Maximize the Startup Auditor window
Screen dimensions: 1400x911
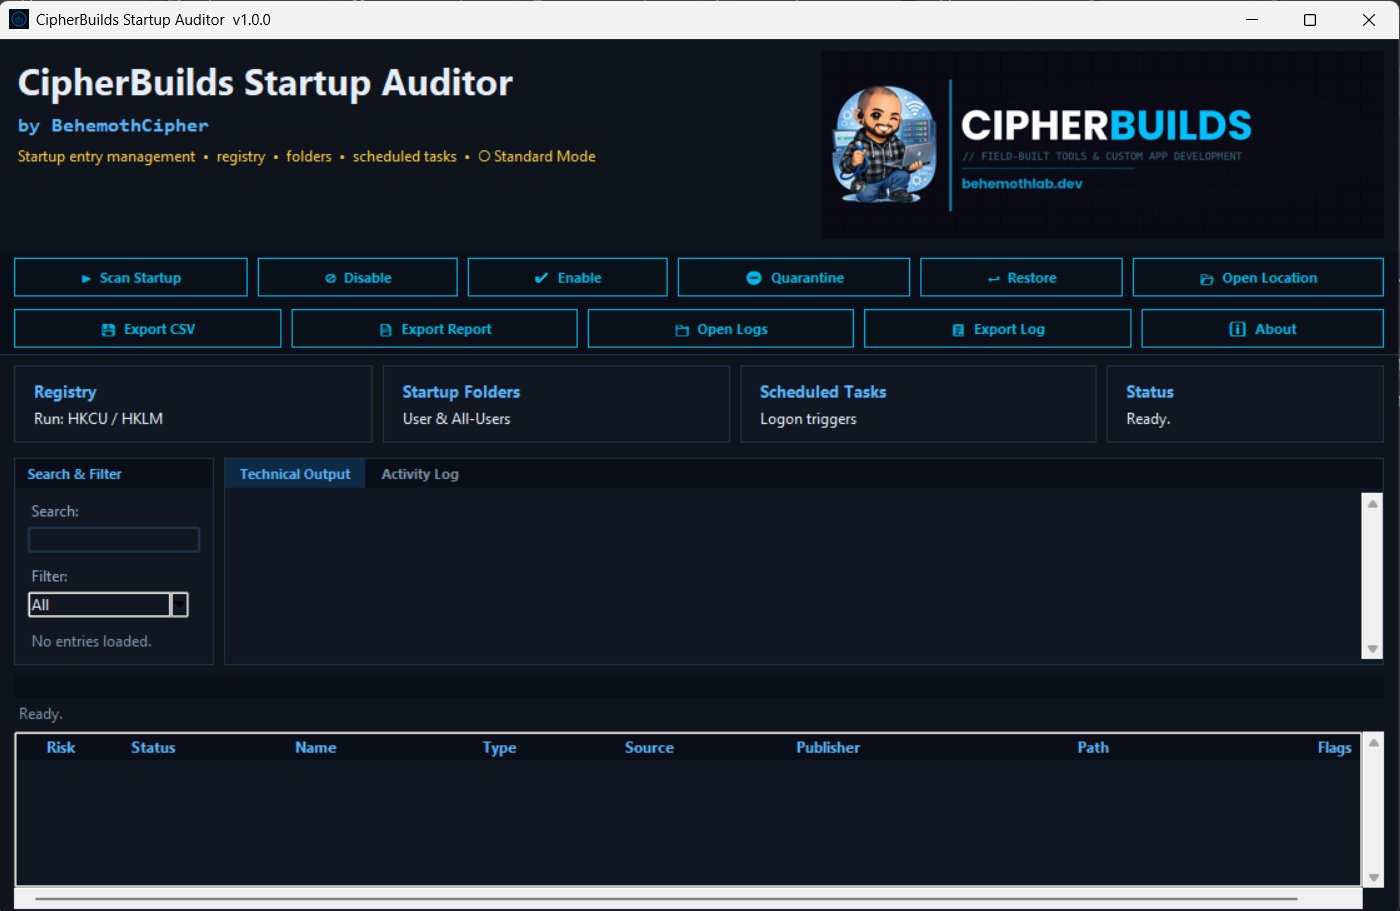click(x=1310, y=19)
